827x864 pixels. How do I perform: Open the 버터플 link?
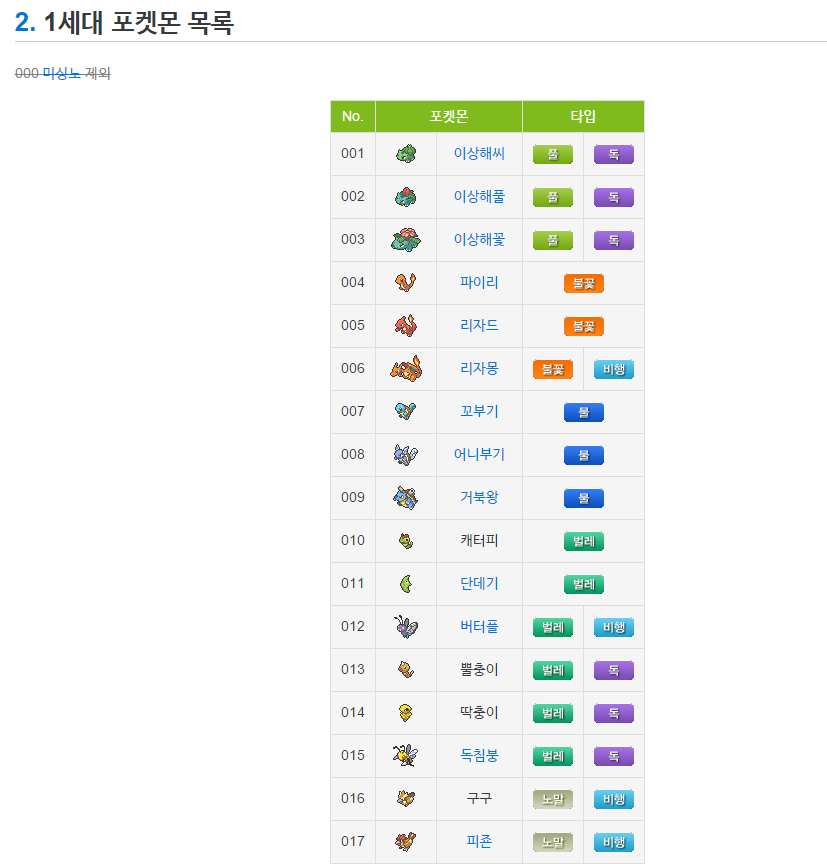click(479, 626)
